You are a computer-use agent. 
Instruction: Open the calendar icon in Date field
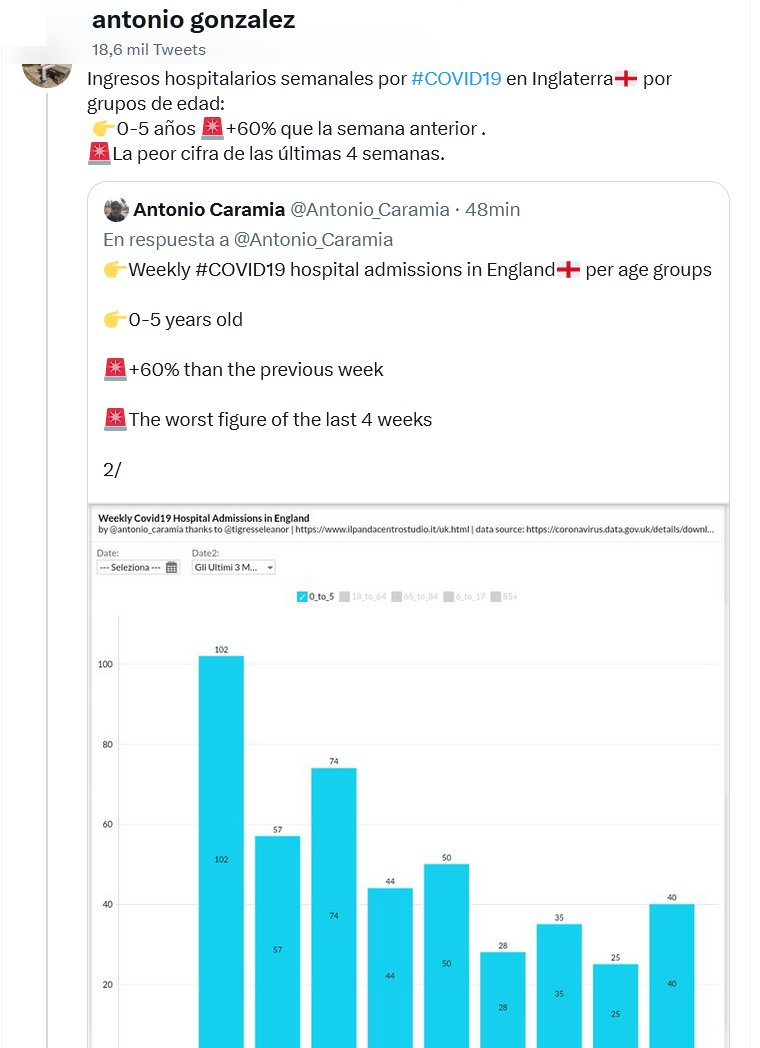click(x=171, y=567)
